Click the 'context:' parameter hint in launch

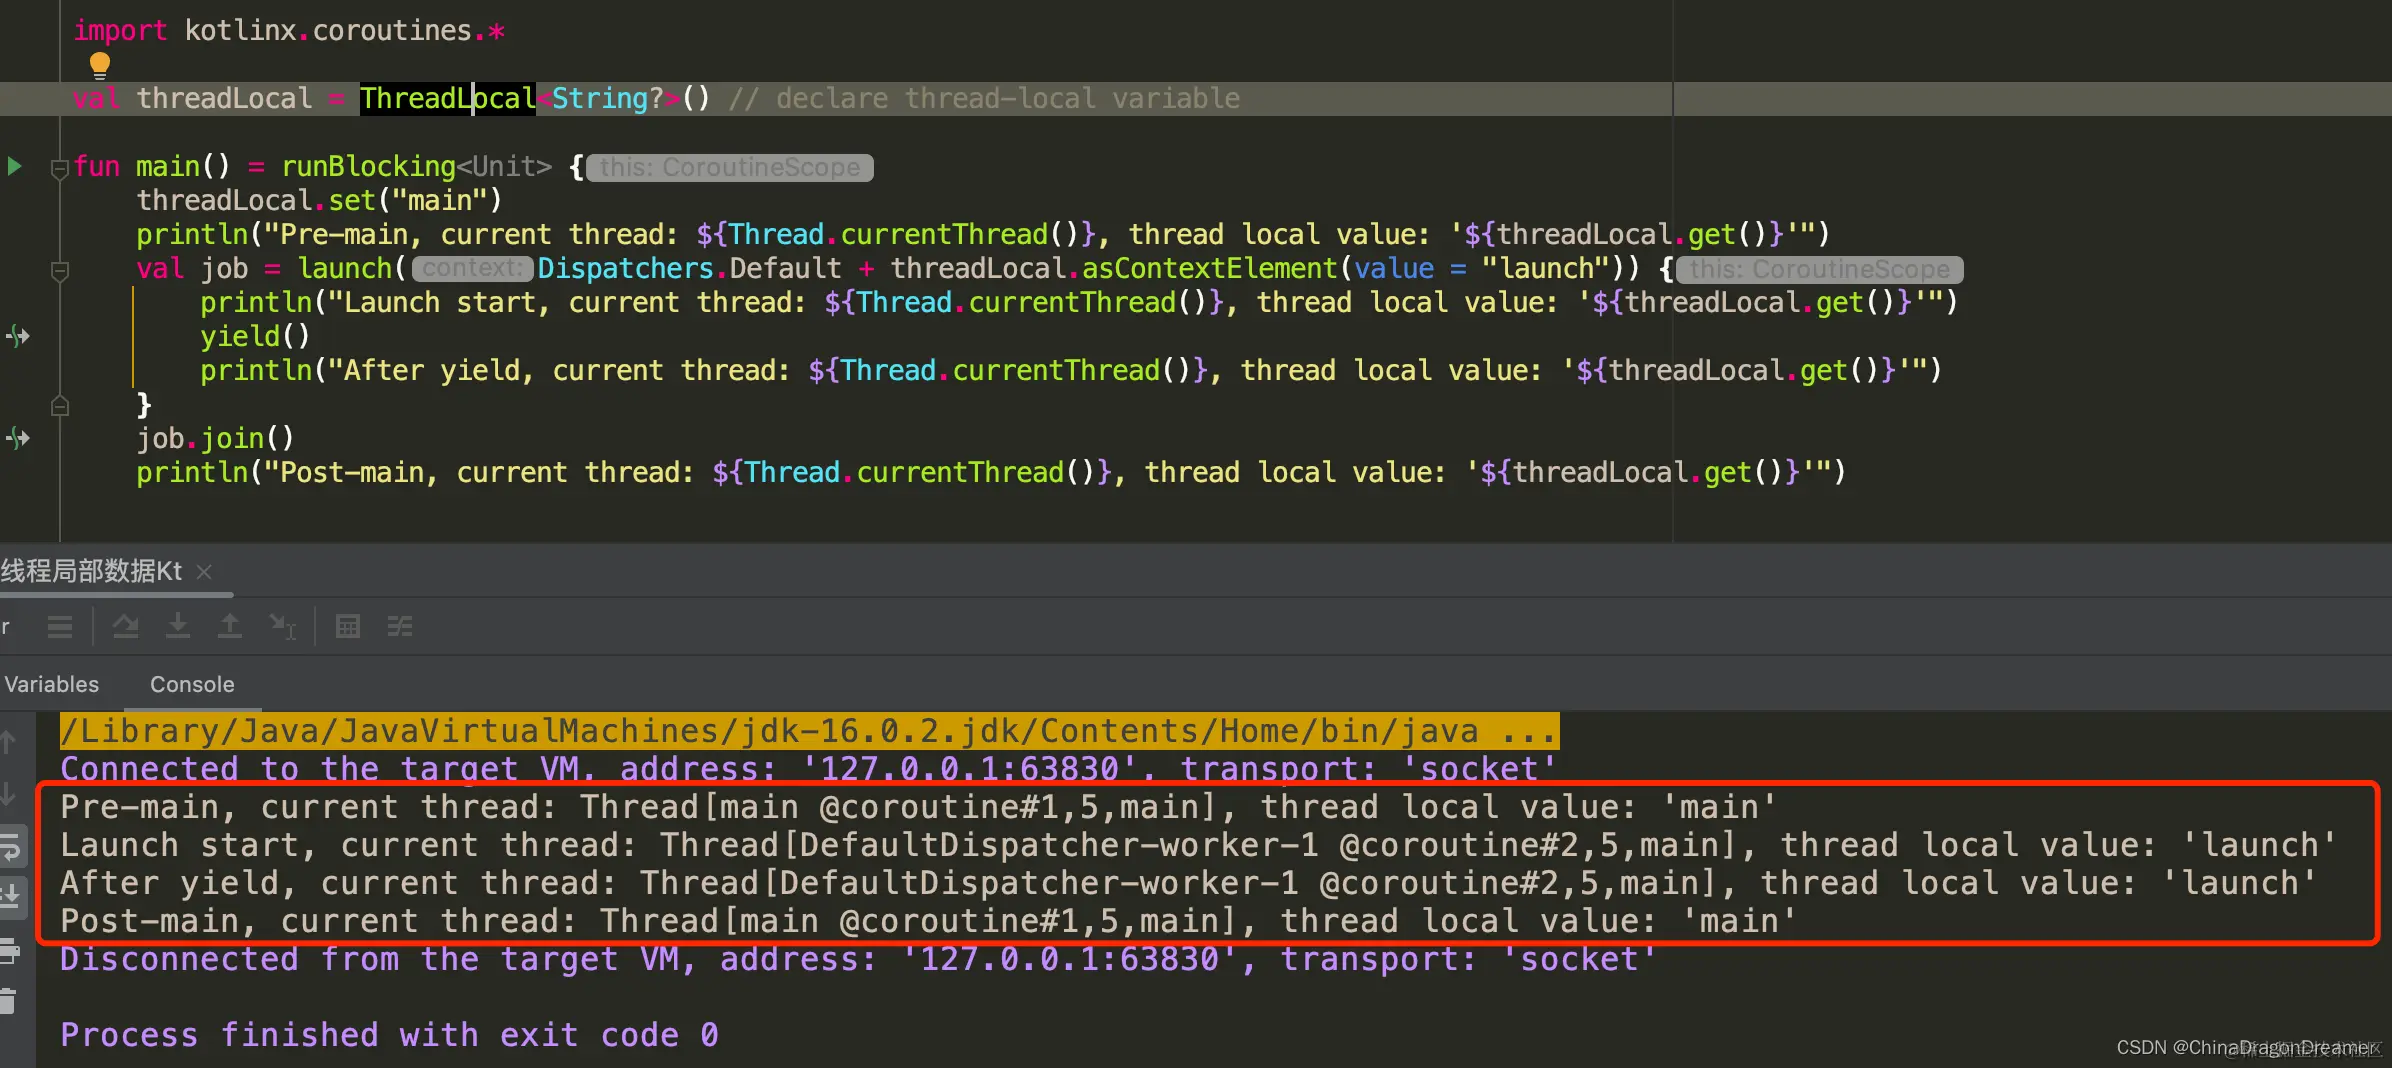point(472,269)
